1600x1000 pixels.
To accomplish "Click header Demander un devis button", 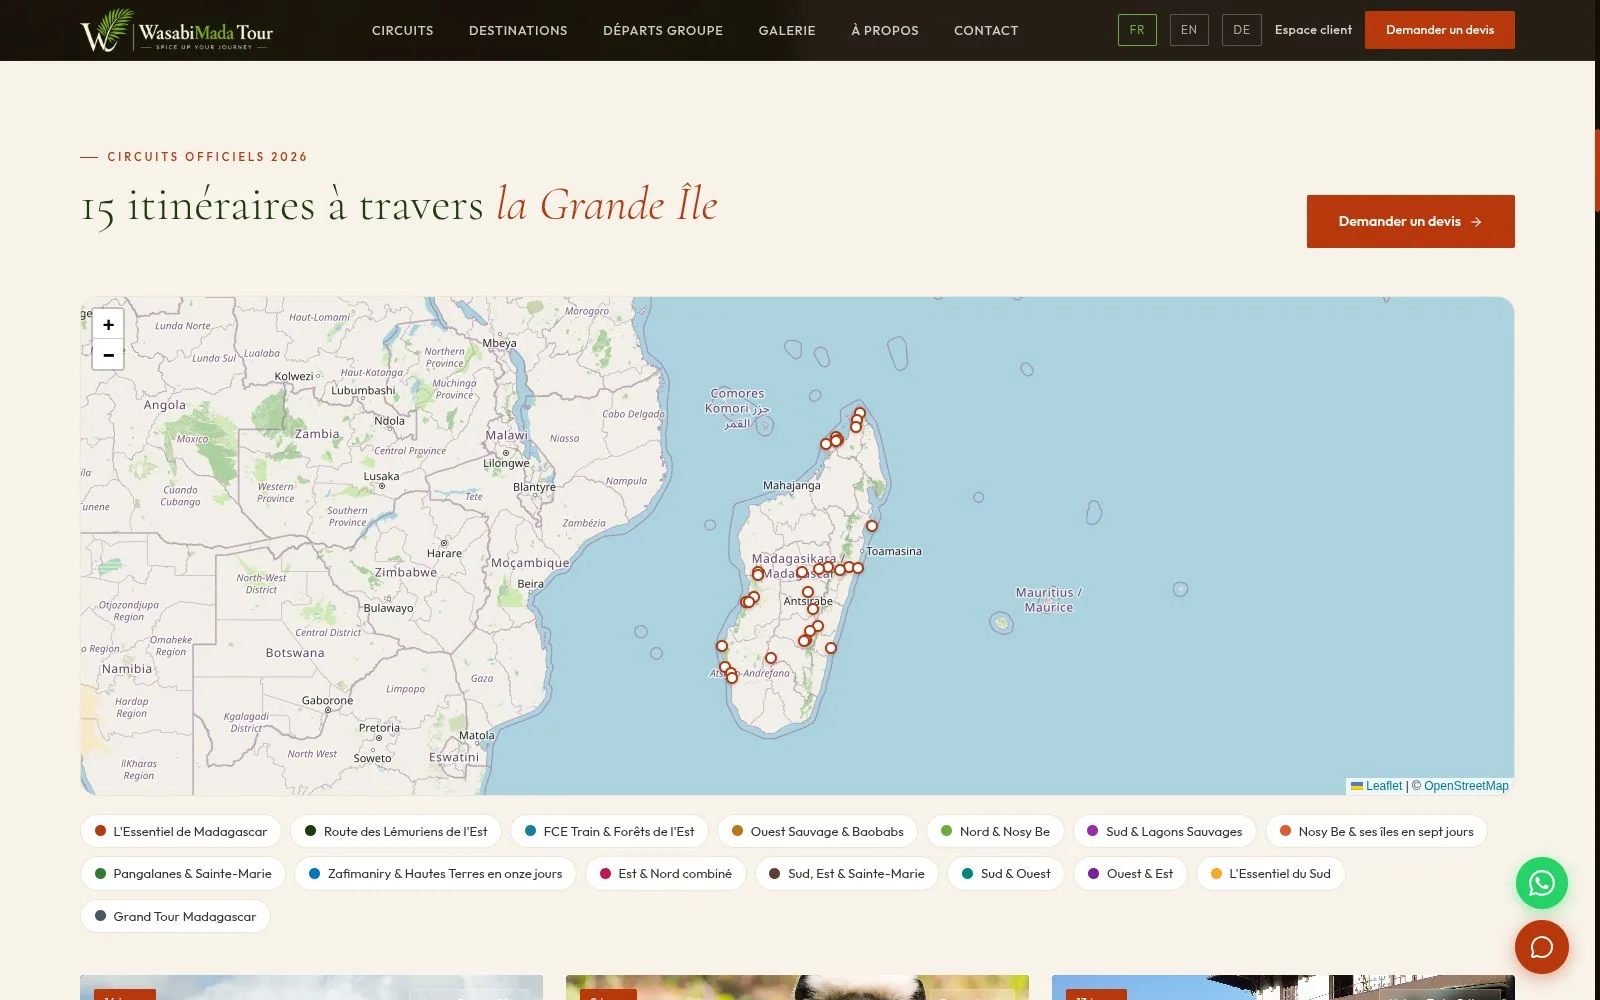I will pyautogui.click(x=1439, y=30).
